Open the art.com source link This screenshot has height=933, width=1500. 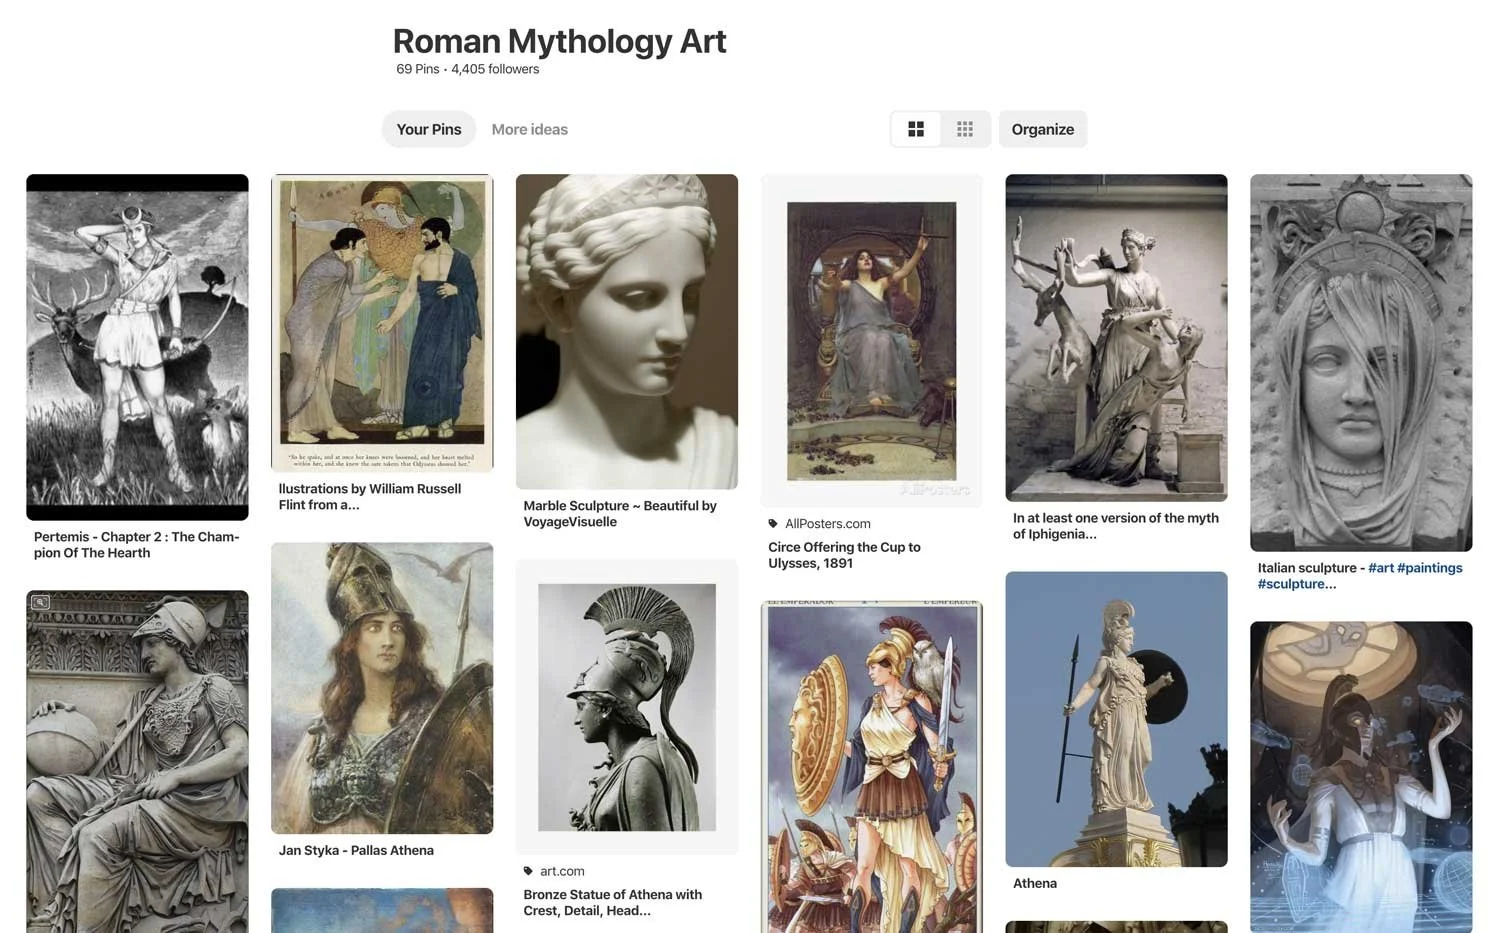click(562, 871)
